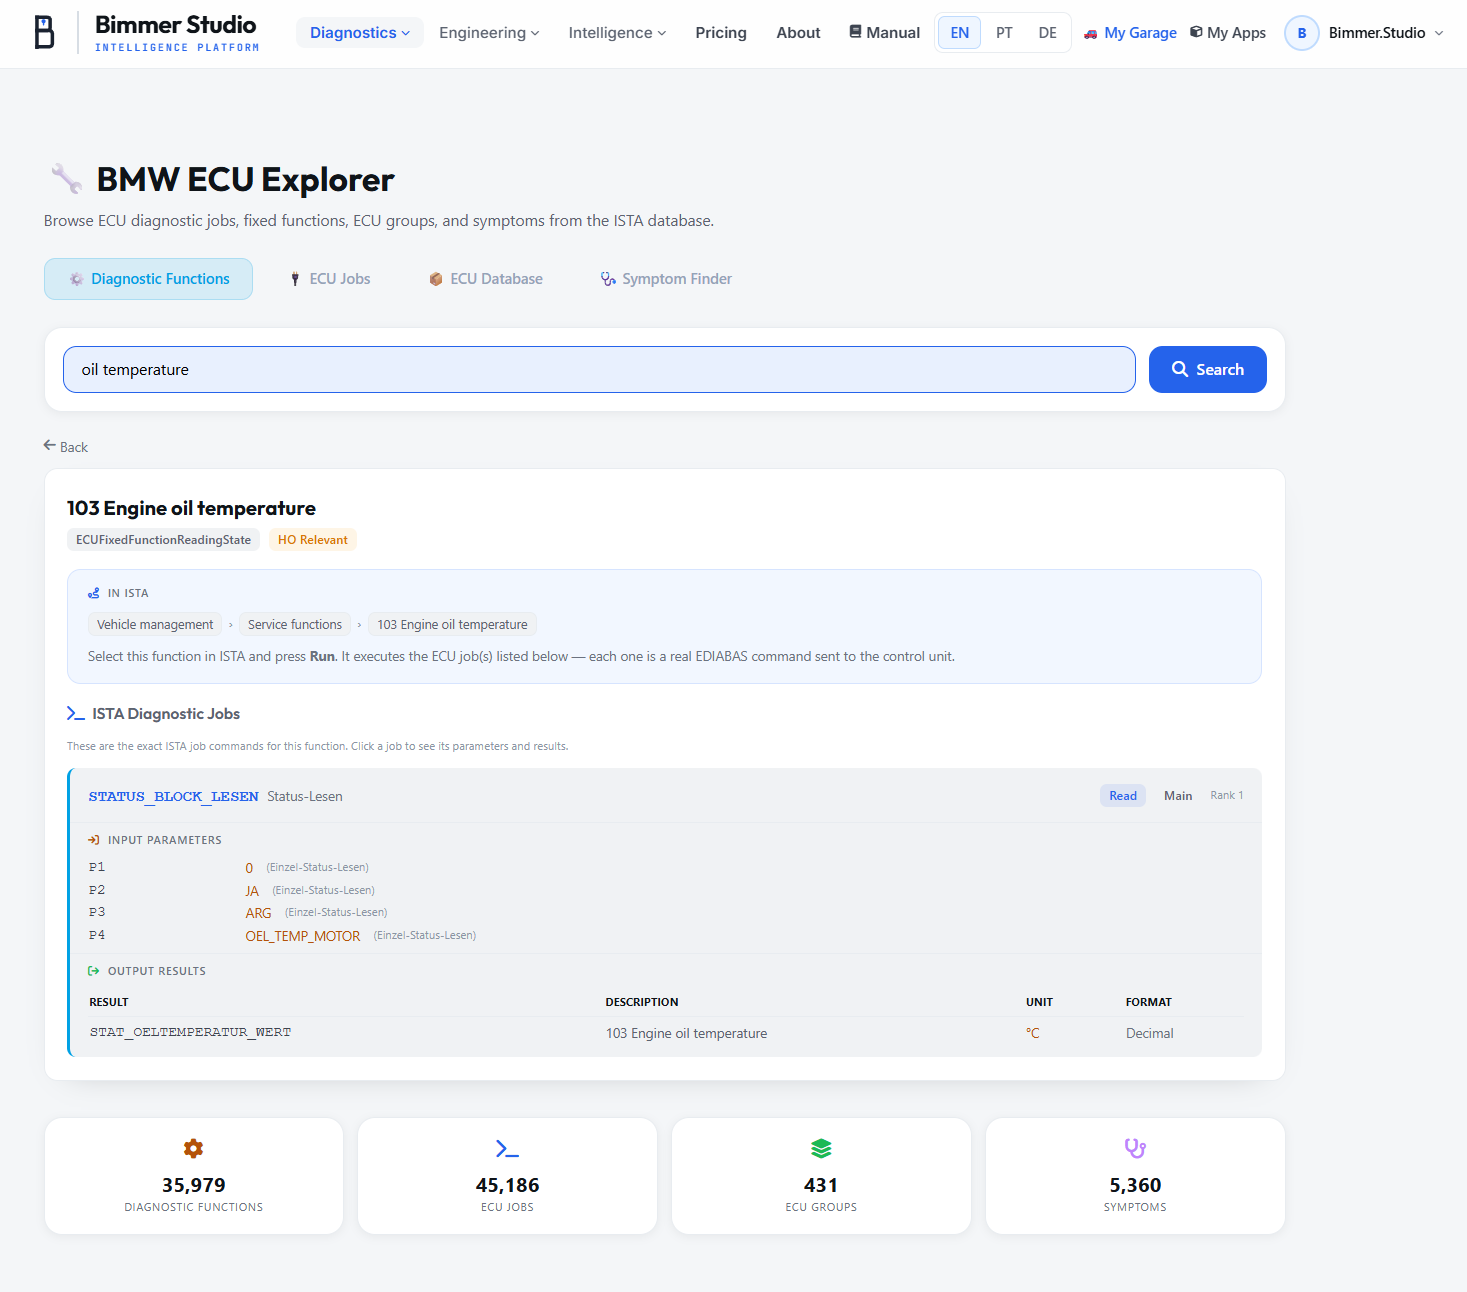Select the ECU Database tab
Screen dimensions: 1467x1292
[x=486, y=279]
